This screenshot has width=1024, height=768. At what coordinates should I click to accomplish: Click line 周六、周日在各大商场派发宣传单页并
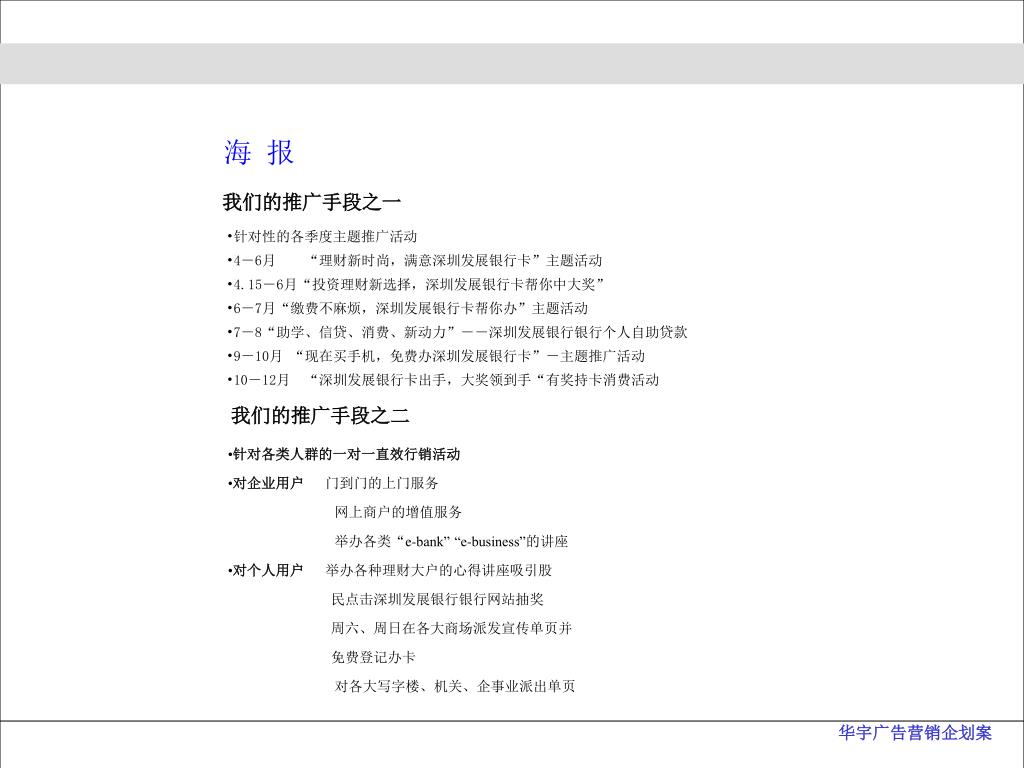(451, 628)
